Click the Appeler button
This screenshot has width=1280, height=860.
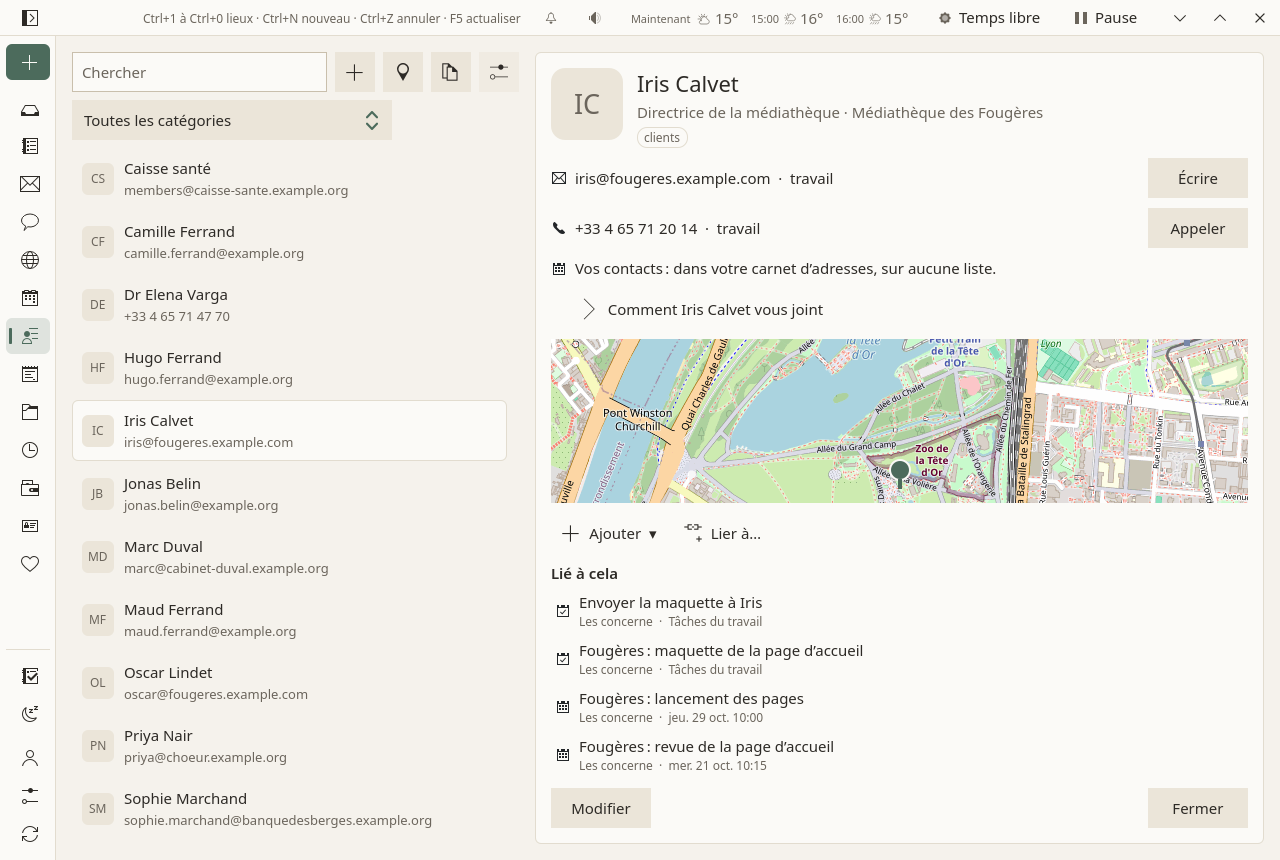[x=1198, y=228]
